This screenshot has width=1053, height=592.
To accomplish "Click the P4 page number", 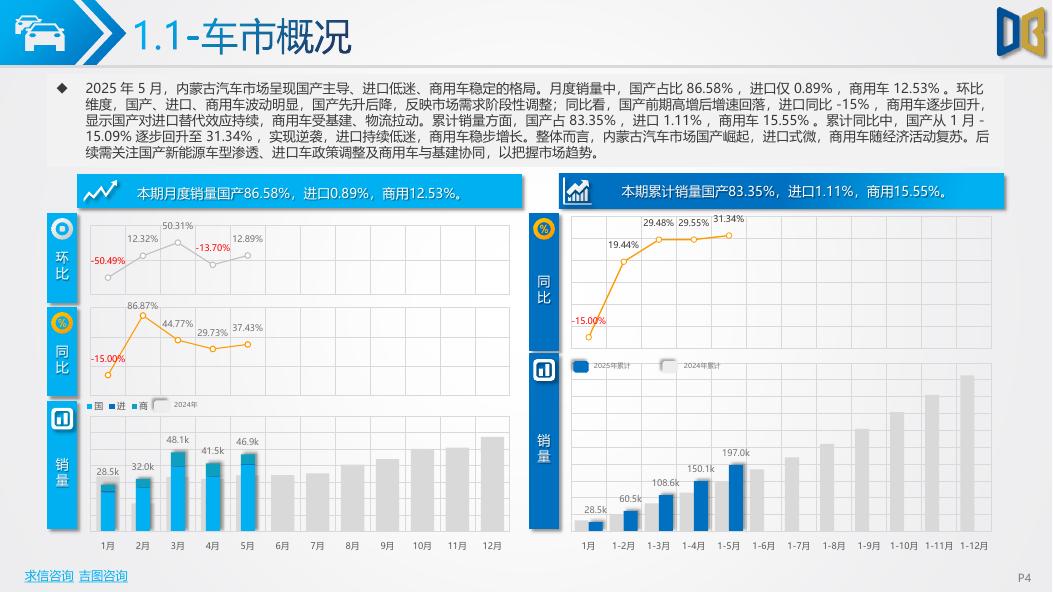I will [1024, 577].
